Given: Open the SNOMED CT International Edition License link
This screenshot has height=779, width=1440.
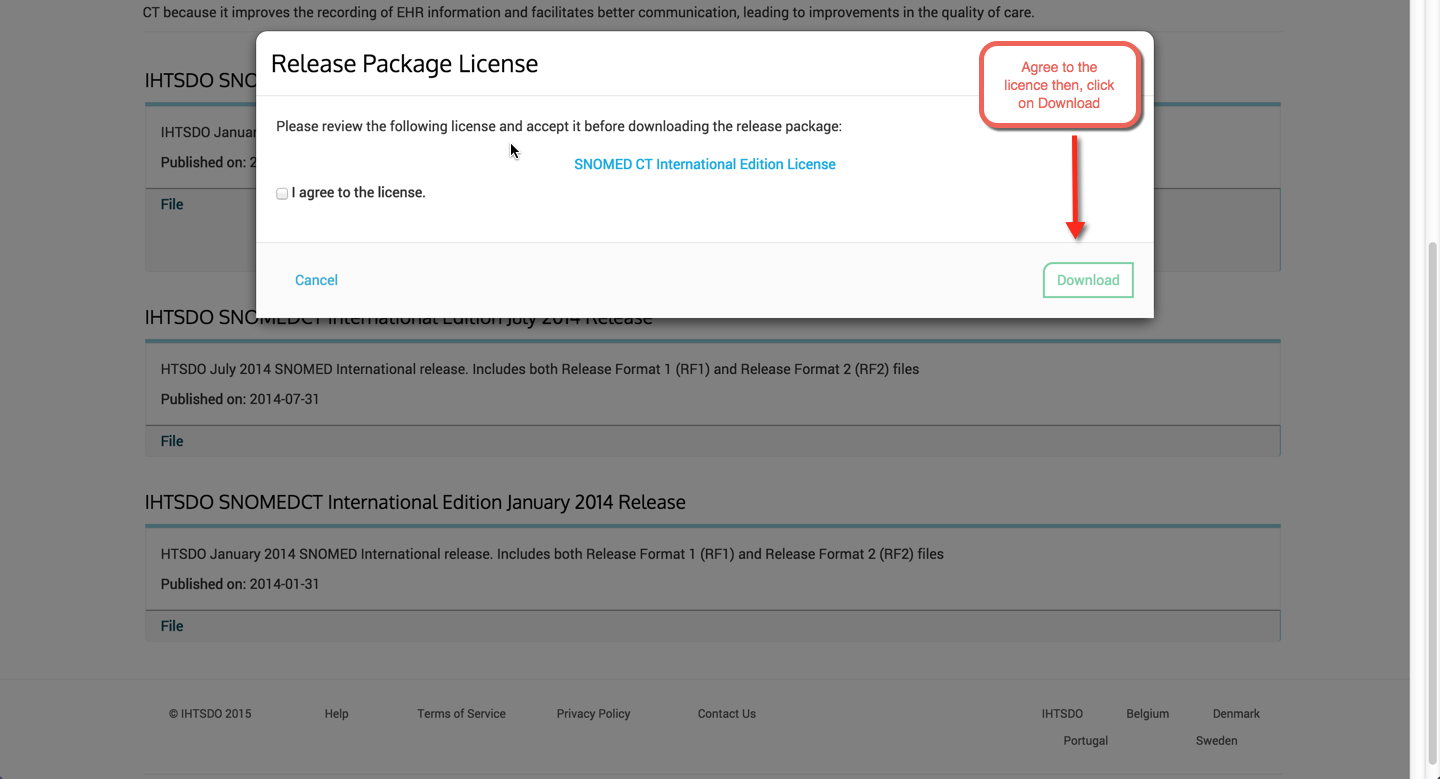Looking at the screenshot, I should point(705,164).
